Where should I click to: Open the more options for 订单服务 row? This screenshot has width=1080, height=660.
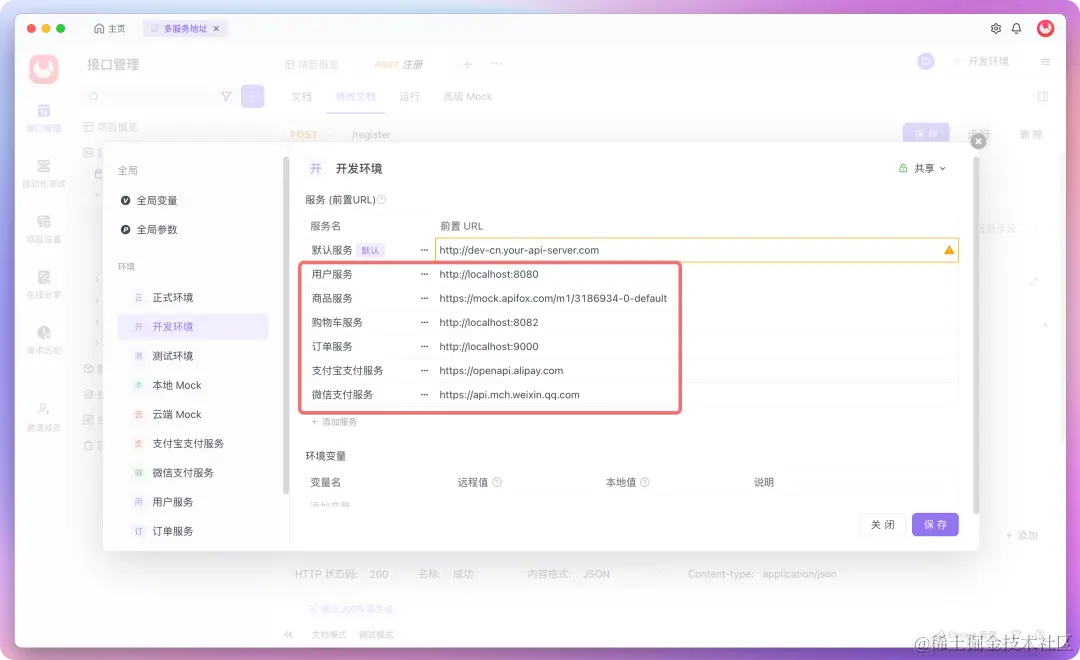tap(424, 347)
